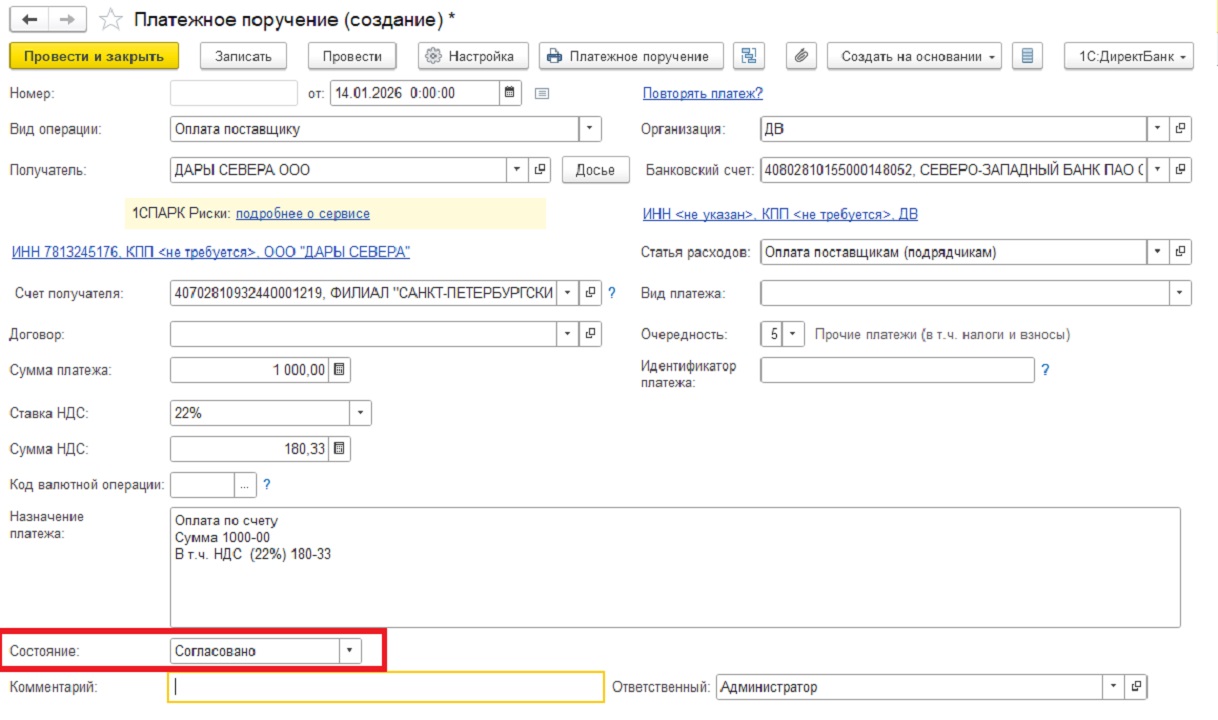Open selection for Код валютной операции with ellipsis
Image resolution: width=1218 pixels, height=720 pixels.
tap(244, 485)
